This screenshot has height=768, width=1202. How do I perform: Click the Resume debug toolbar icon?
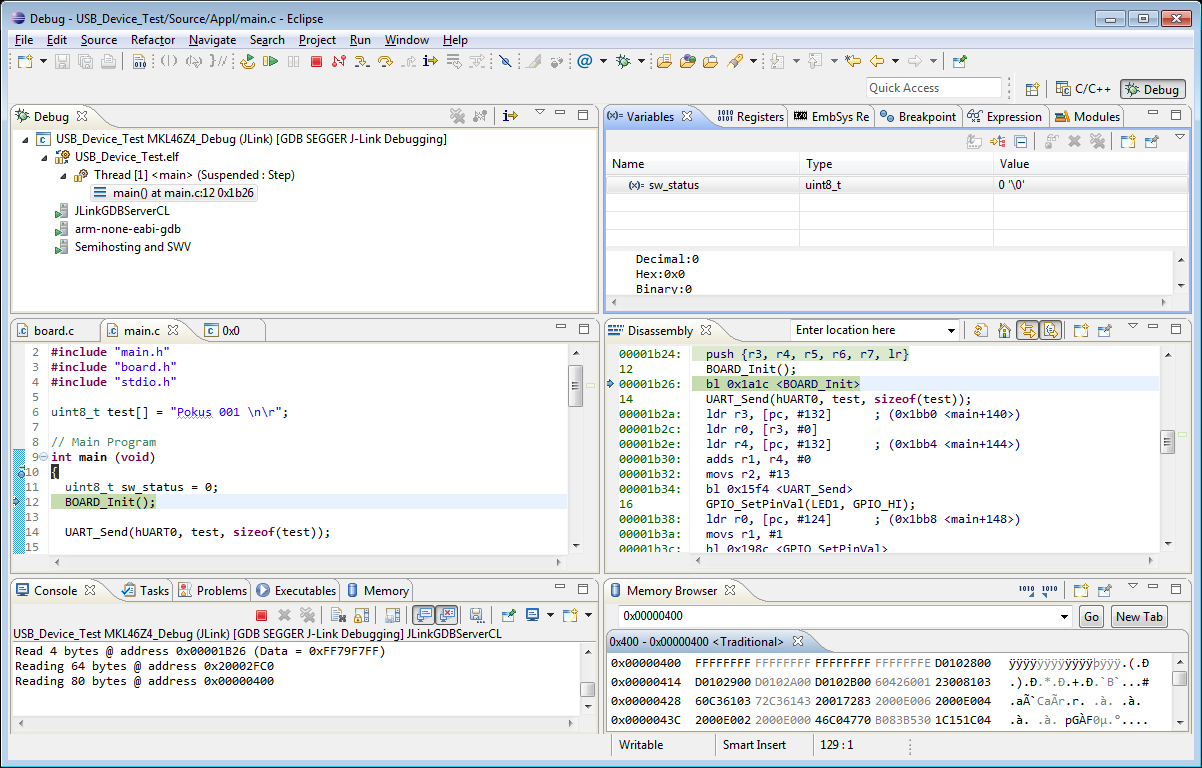coord(270,62)
